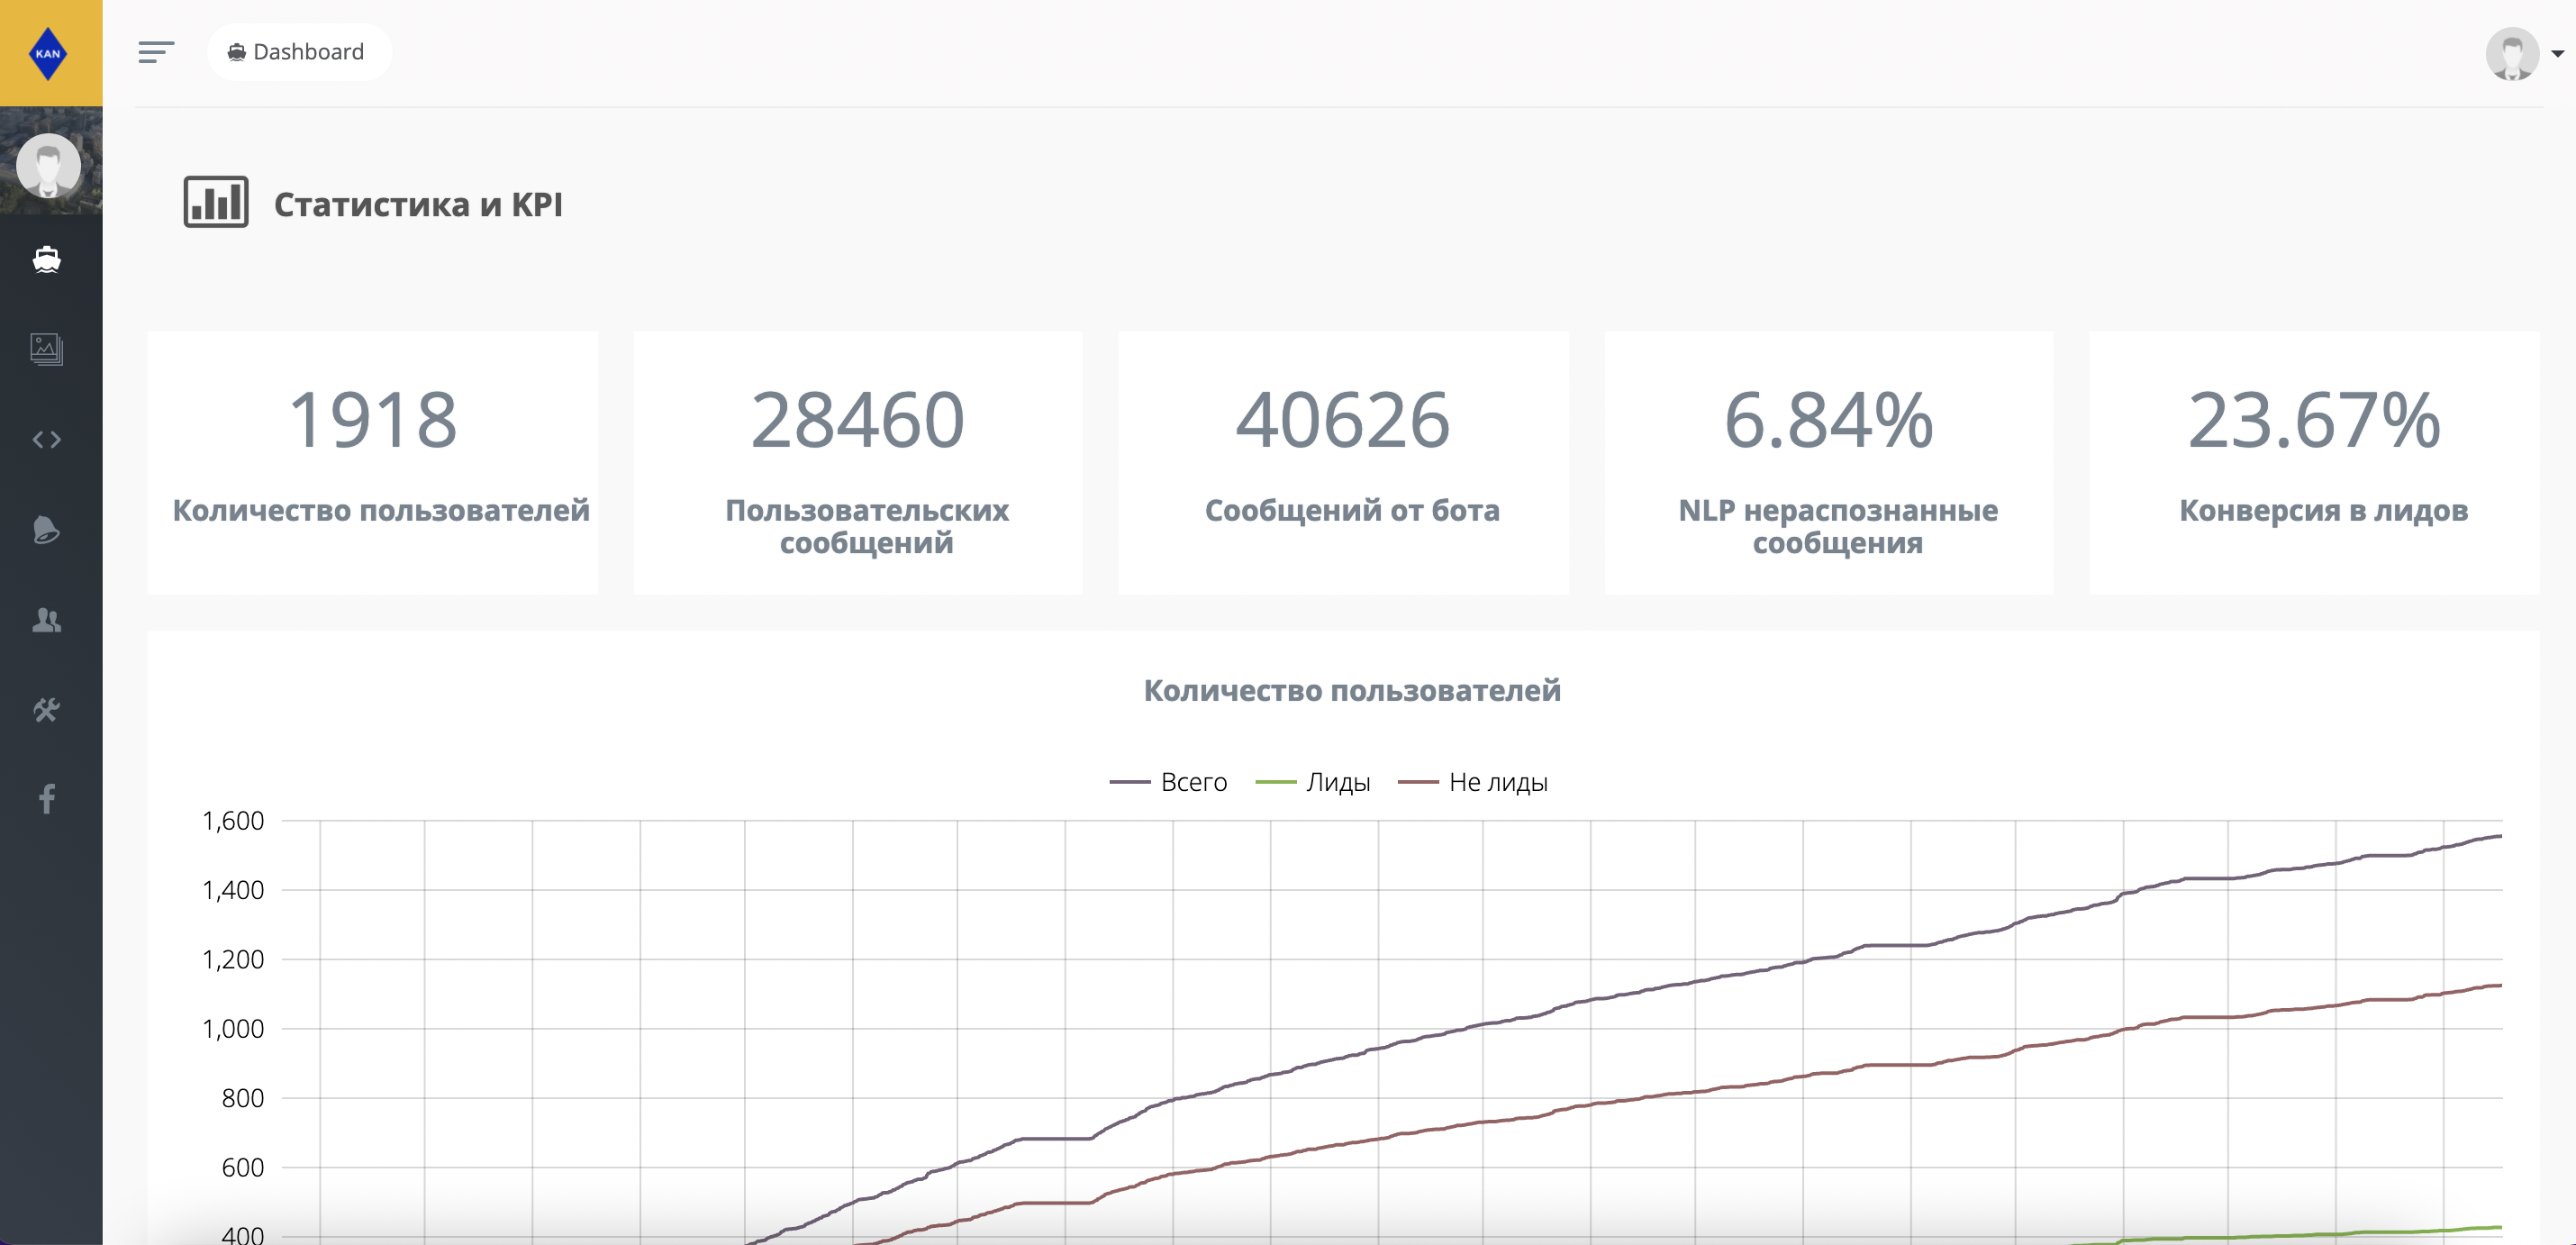Toggle the Всего series in chart legend
The image size is (2576, 1245).
[x=1168, y=782]
